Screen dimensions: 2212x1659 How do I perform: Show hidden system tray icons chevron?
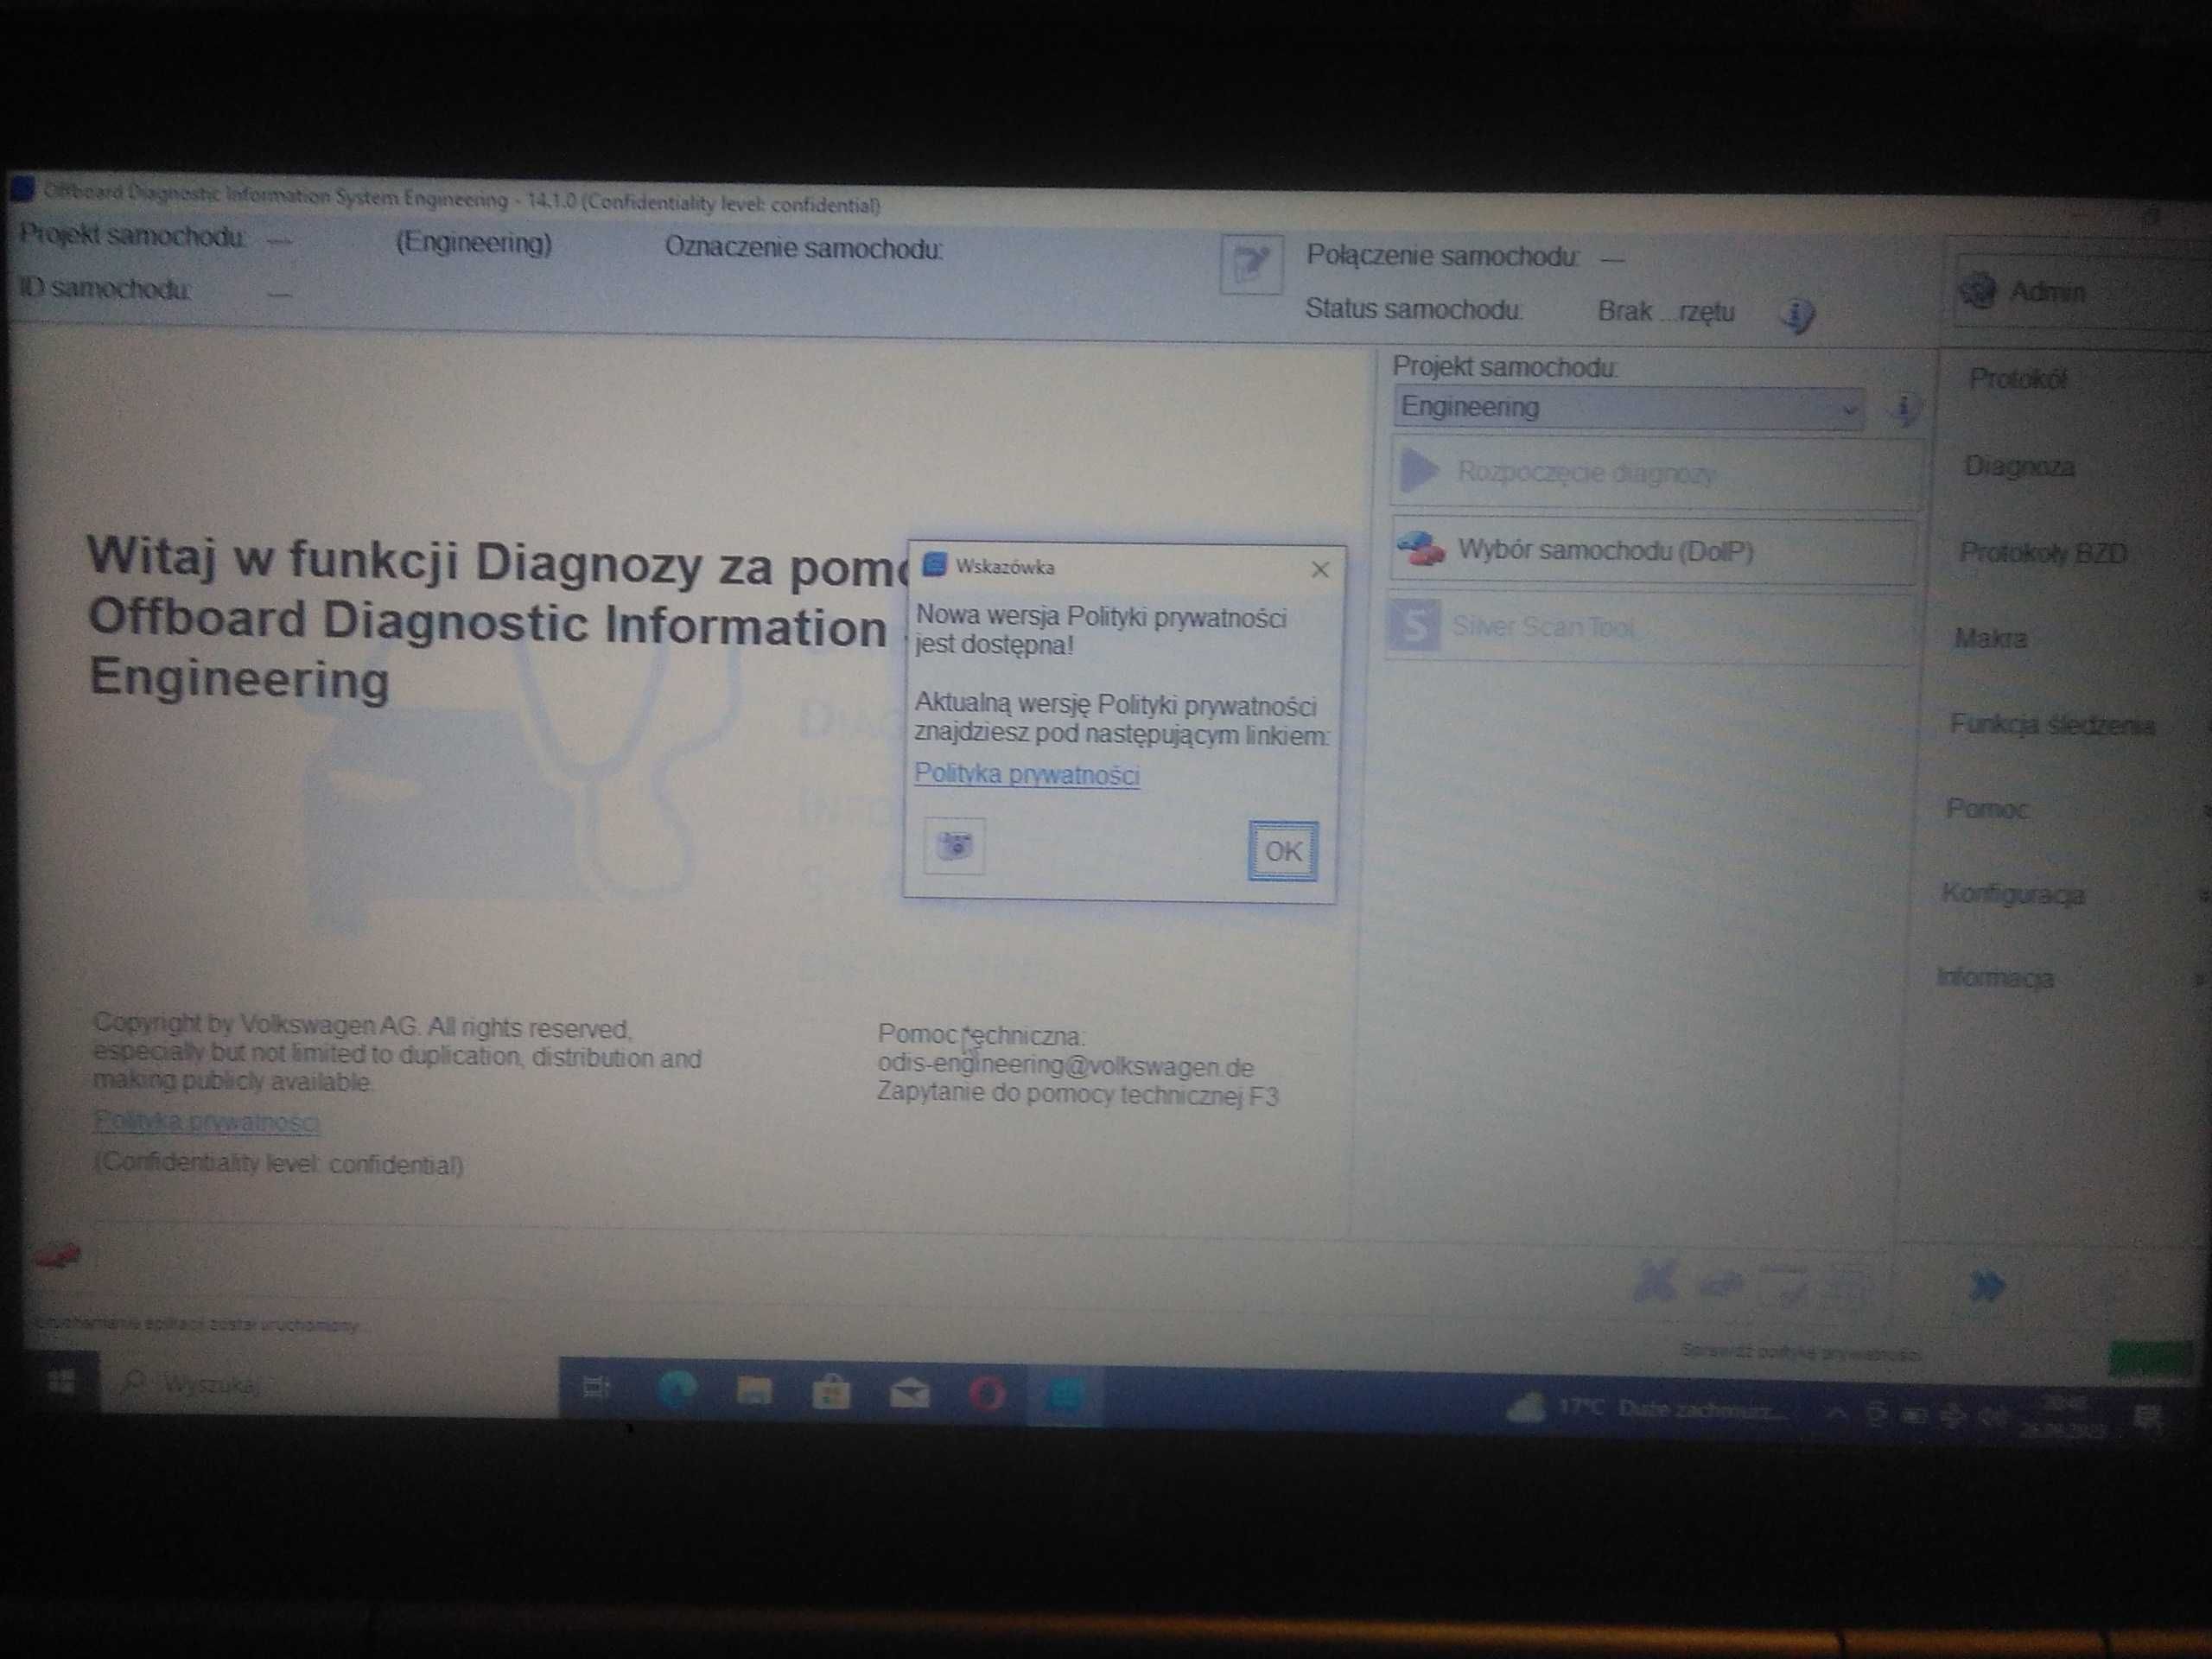pyautogui.click(x=1837, y=1412)
